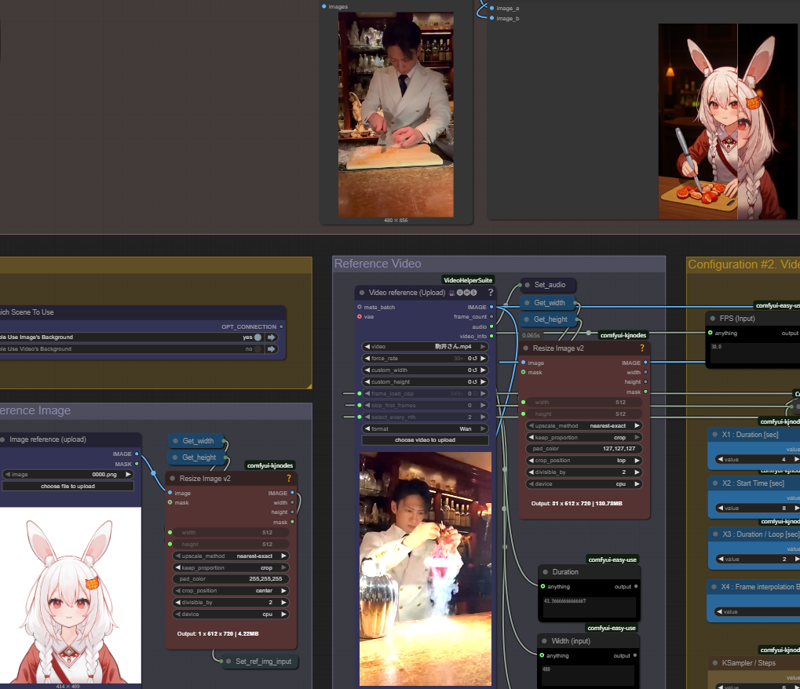The image size is (800, 689).
Task: Open upscale_method dropdown in Reference Image group
Action: pyautogui.click(x=231, y=556)
